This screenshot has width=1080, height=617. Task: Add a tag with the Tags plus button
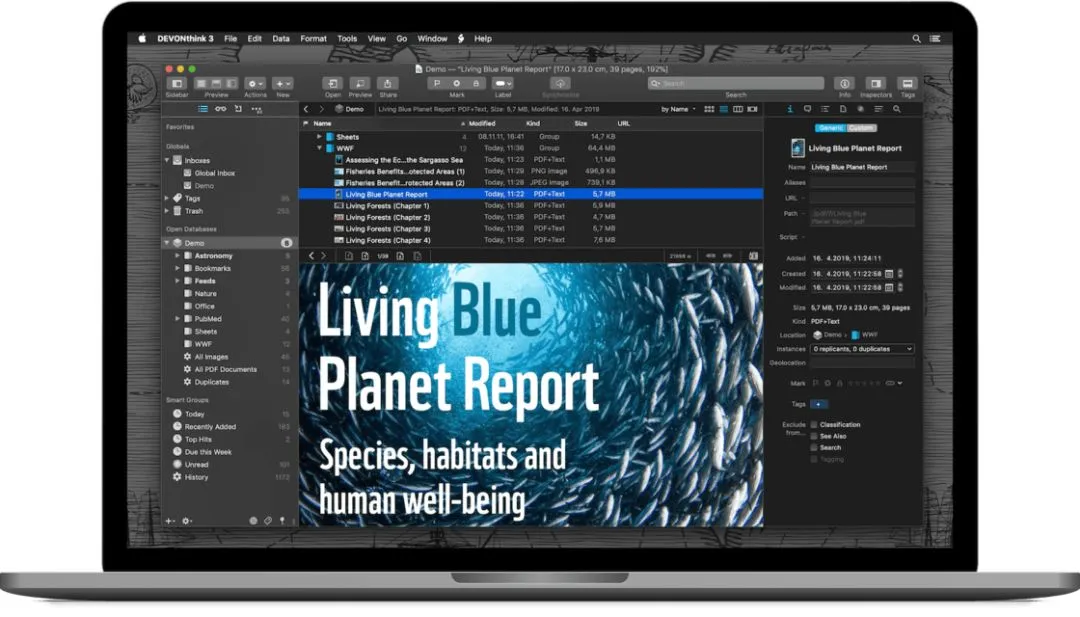click(x=819, y=404)
